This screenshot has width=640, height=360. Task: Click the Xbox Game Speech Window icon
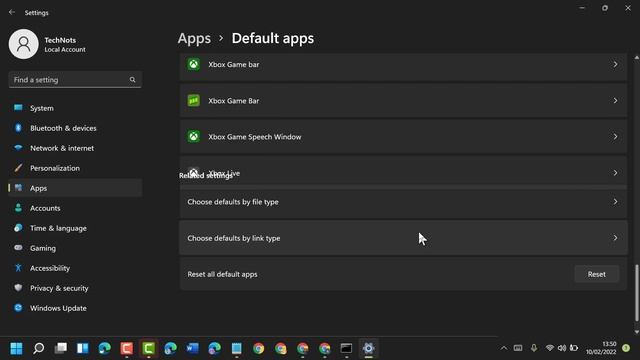pyautogui.click(x=194, y=136)
